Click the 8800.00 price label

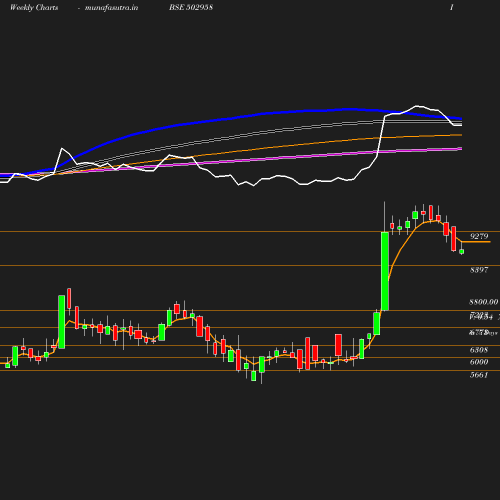point(484,302)
